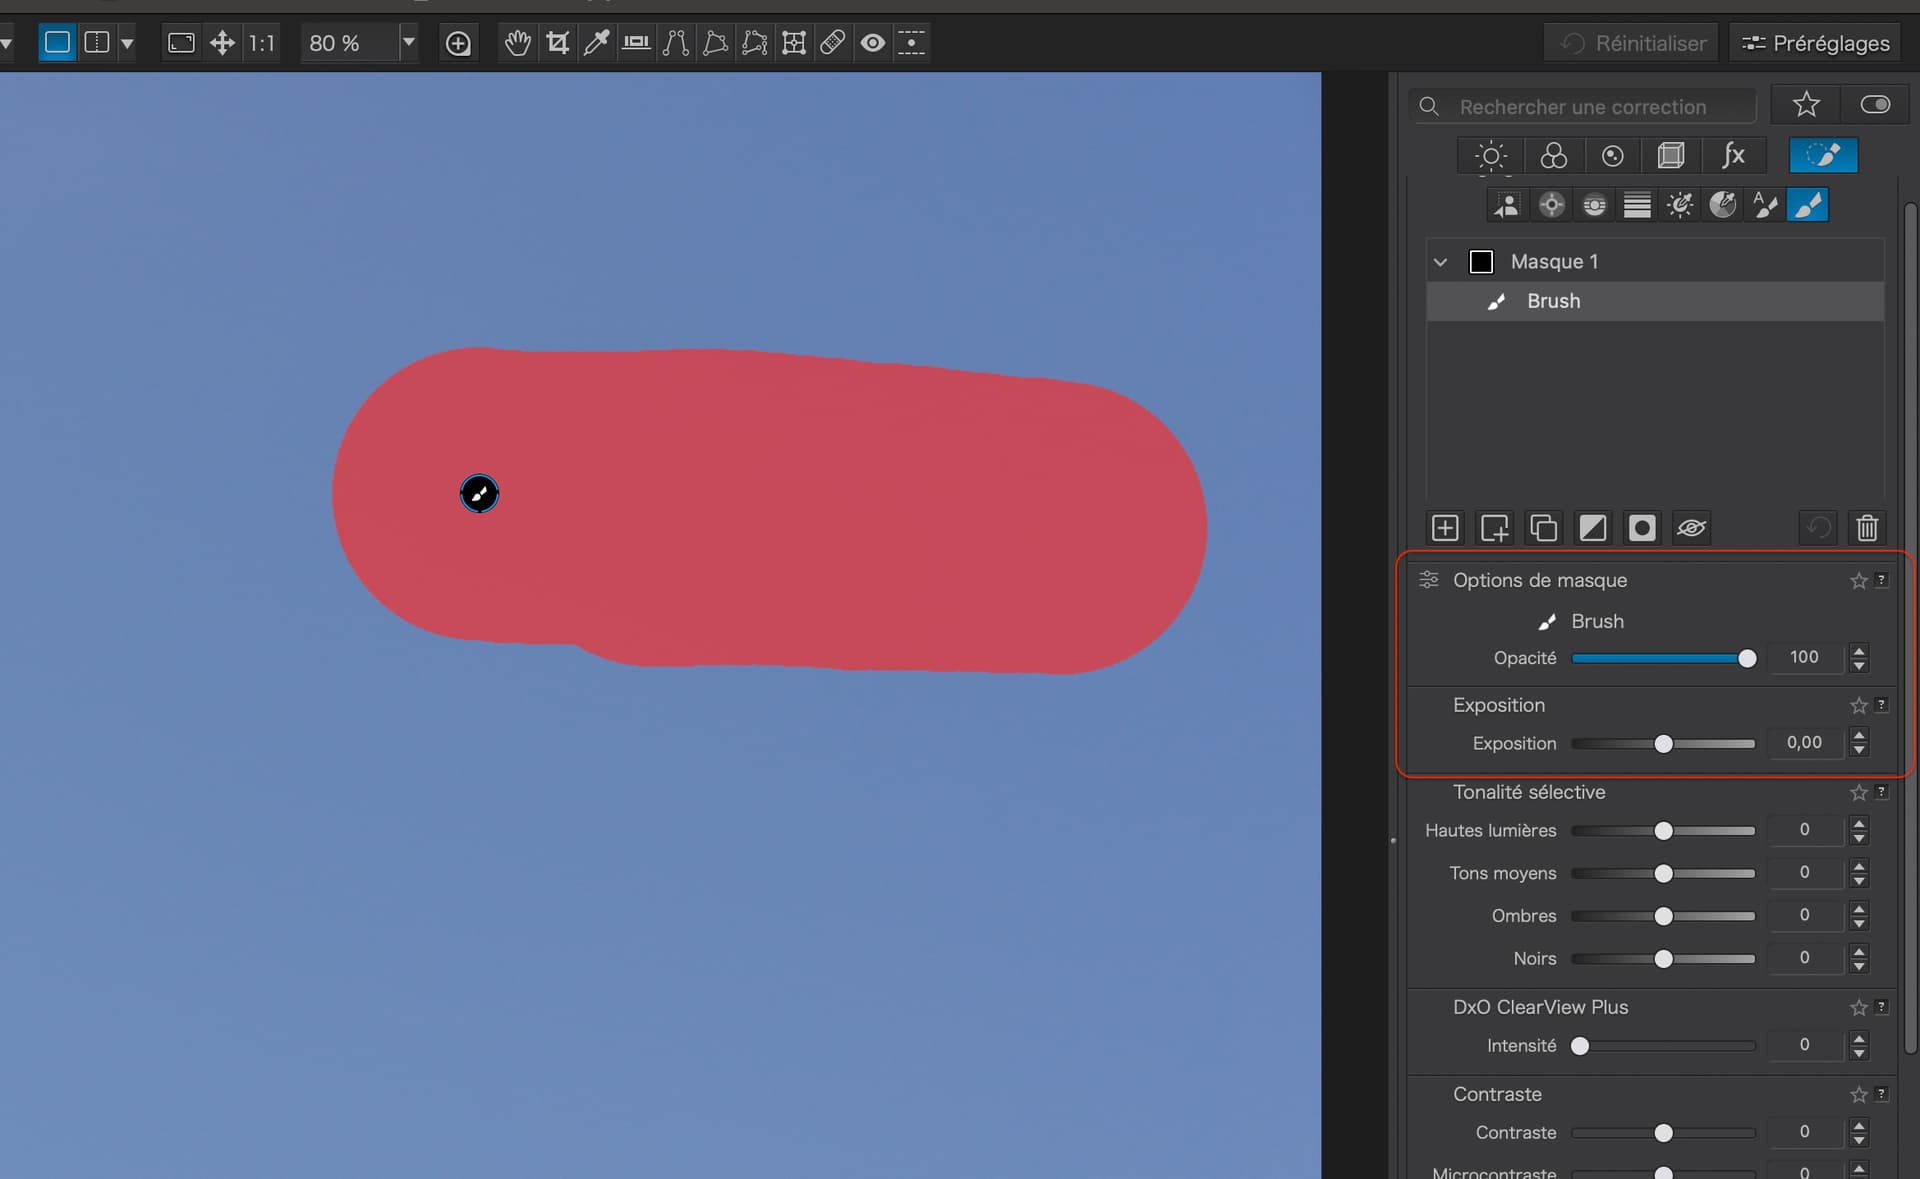Click the Opacité slider handle
This screenshot has height=1179, width=1920.
tap(1747, 658)
